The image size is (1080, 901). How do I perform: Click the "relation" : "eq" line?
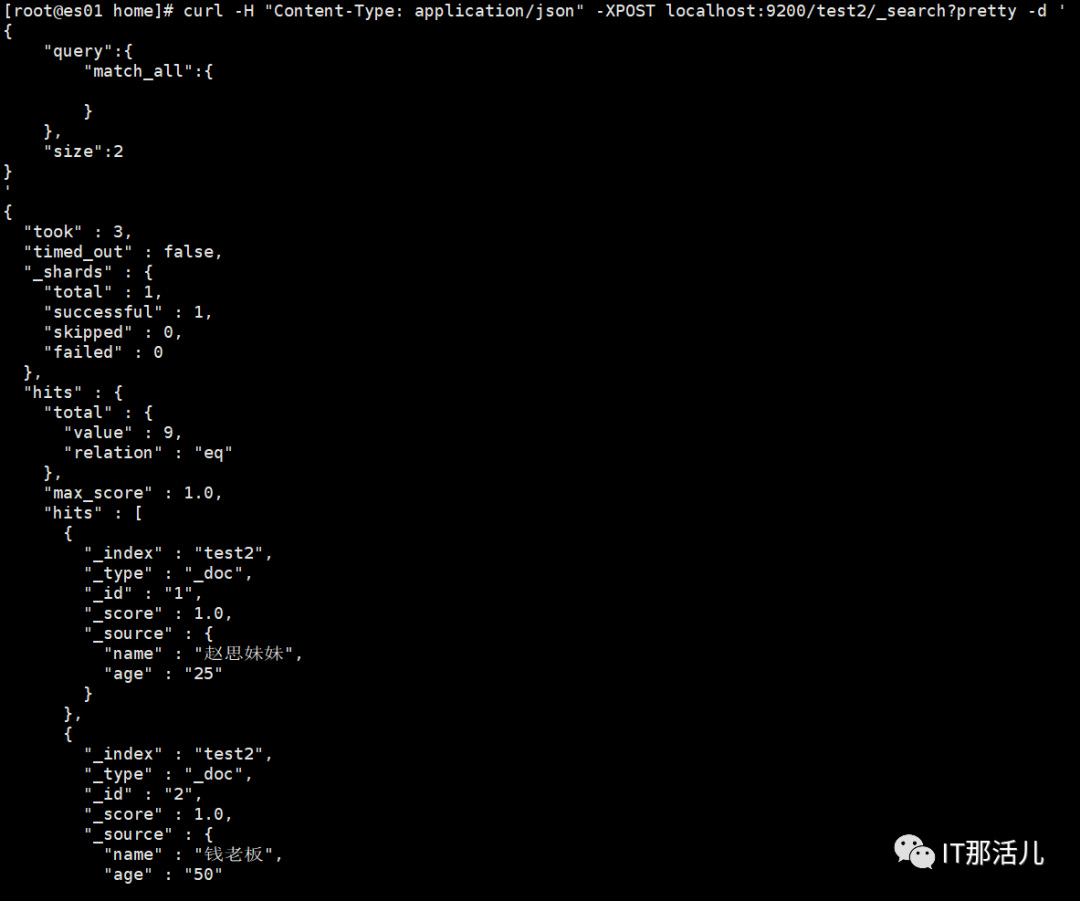coord(148,453)
